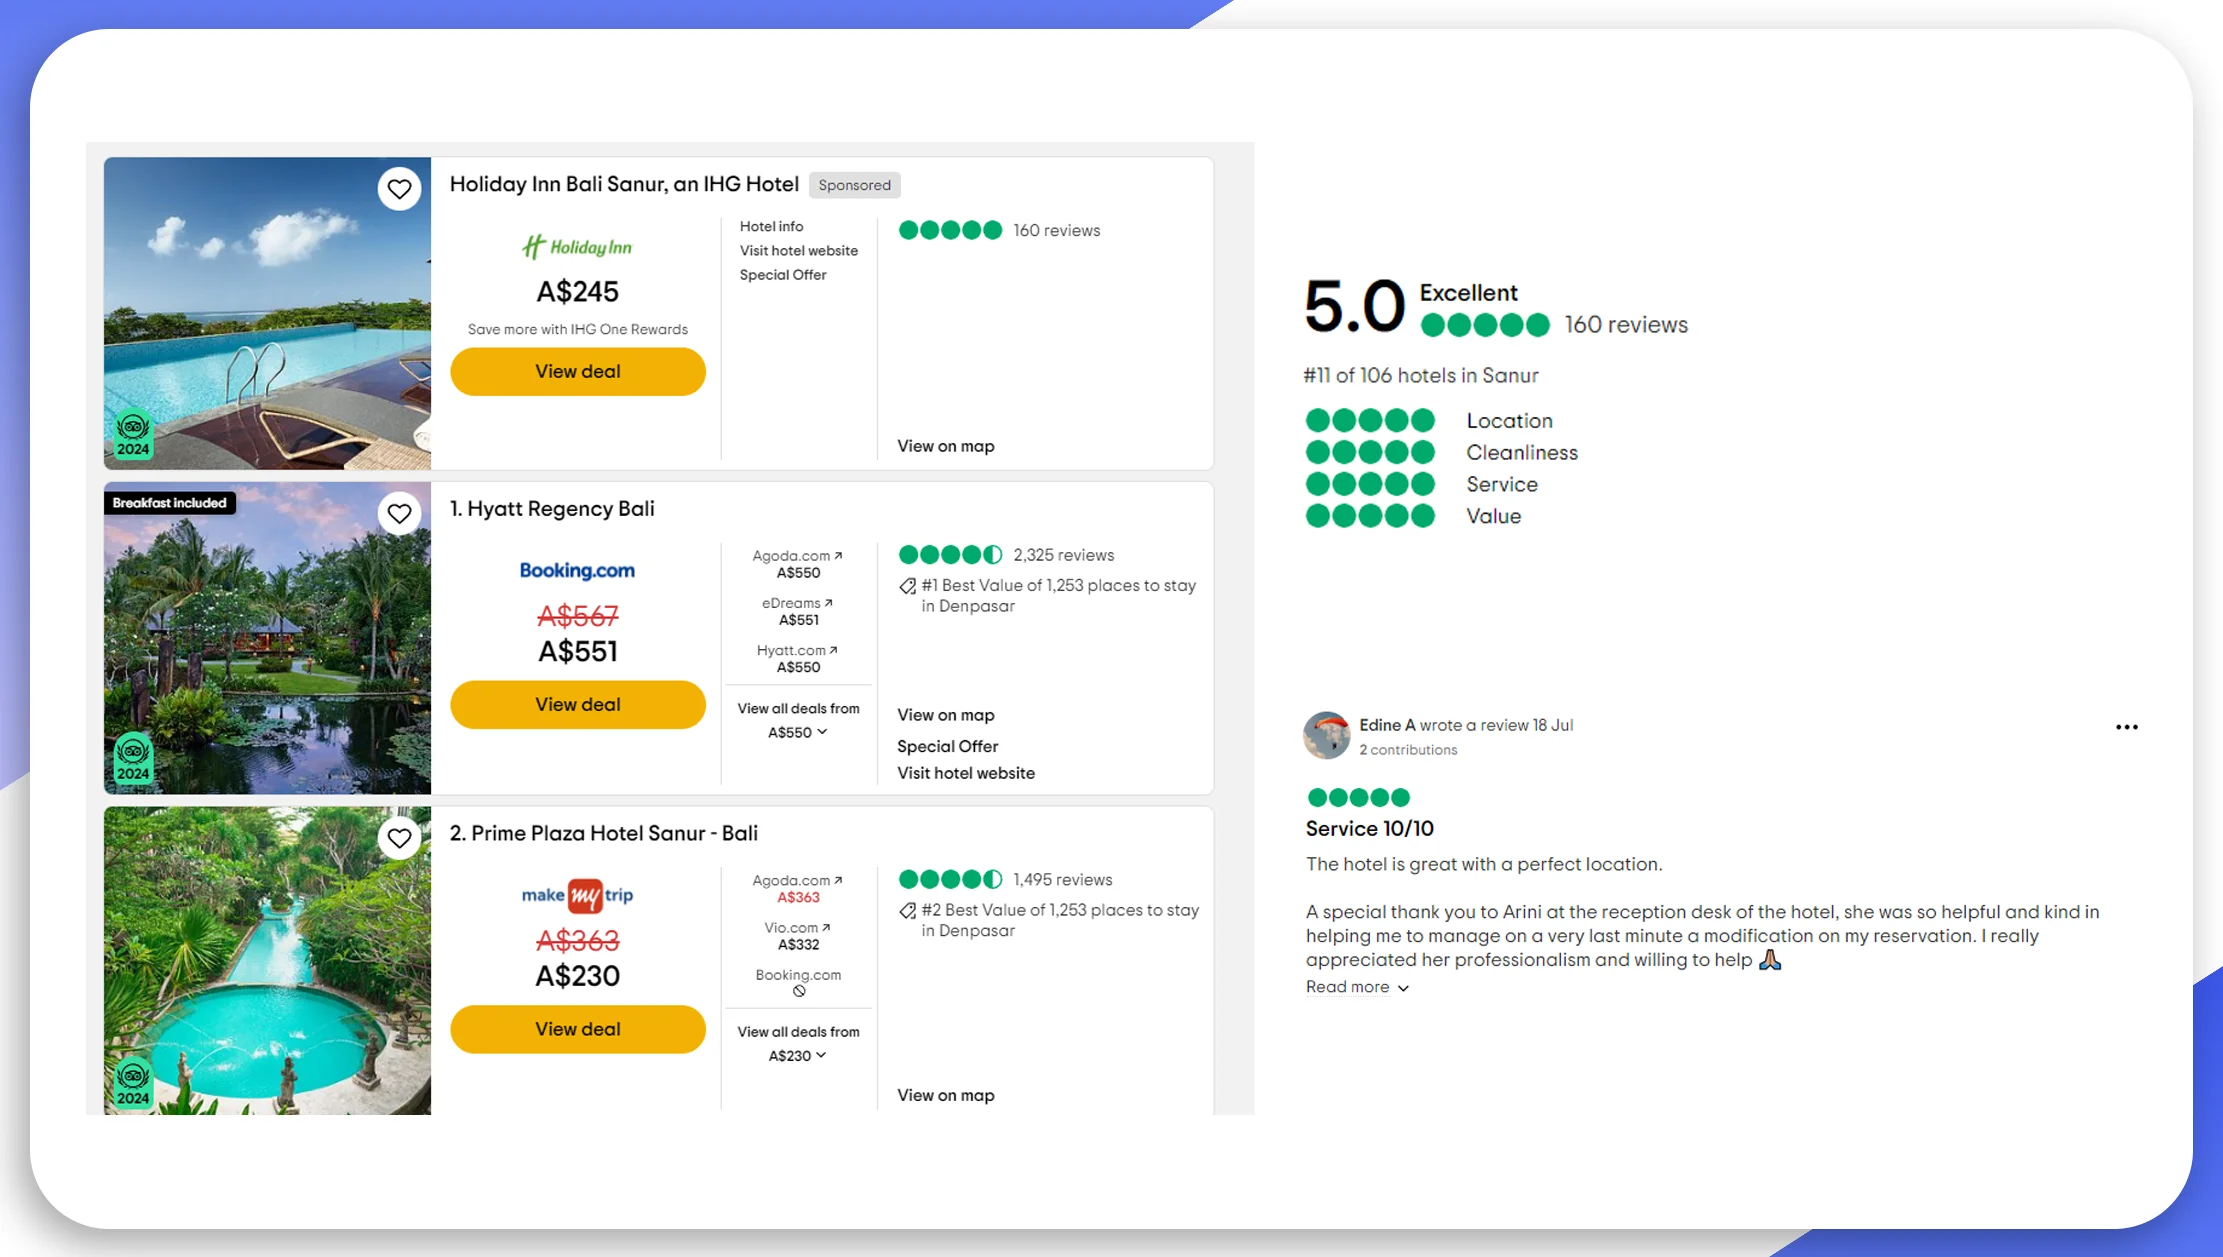Open Prime Plaza pool photo
2223x1257 pixels.
[267, 961]
